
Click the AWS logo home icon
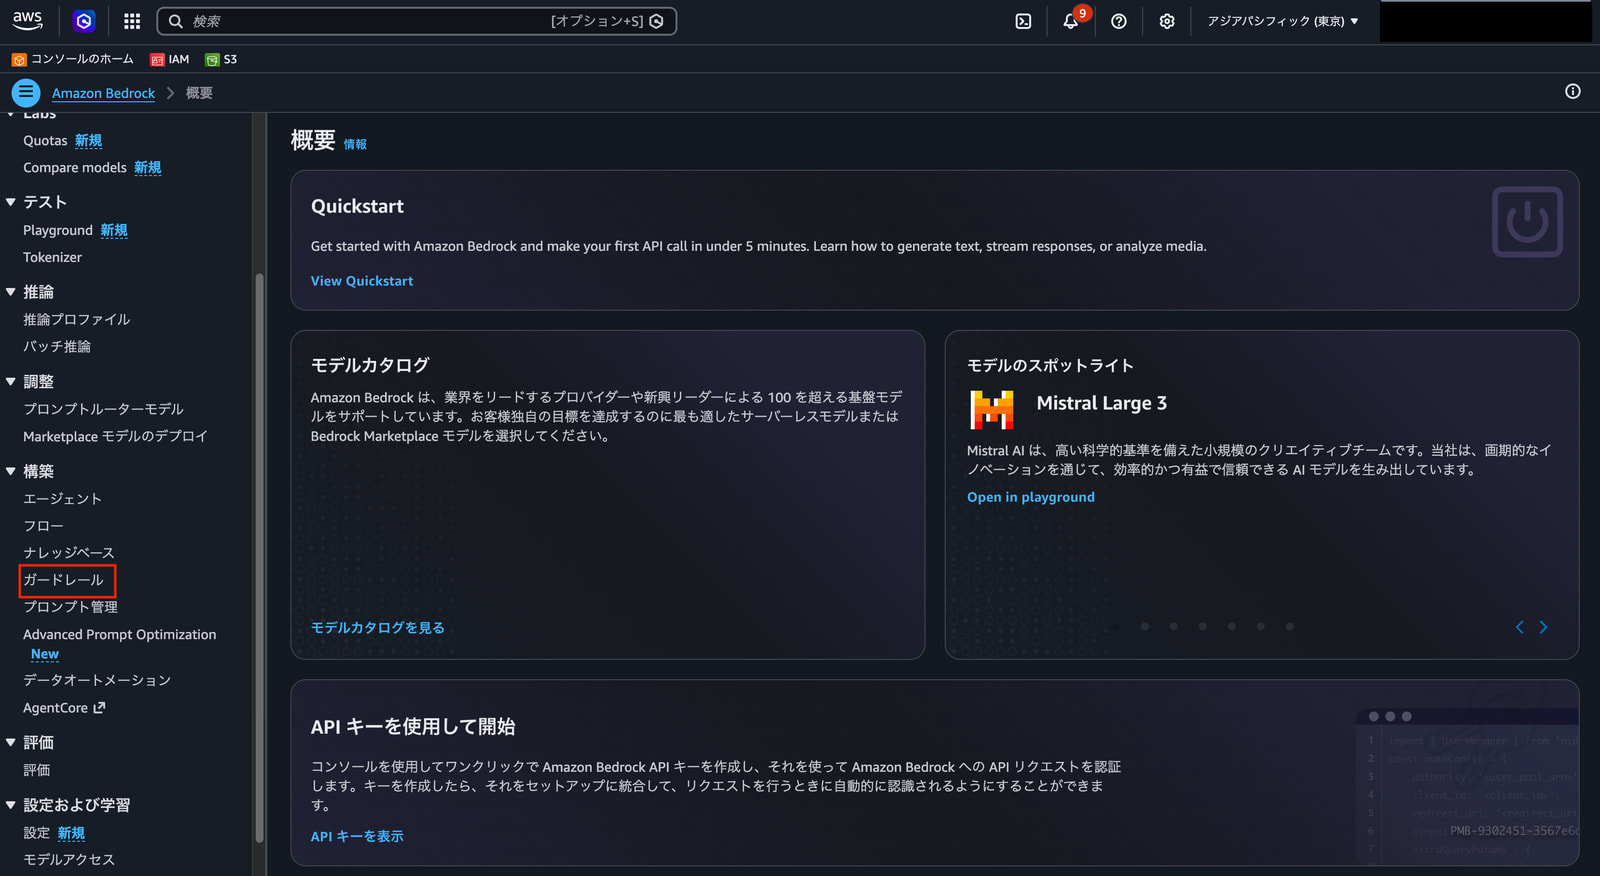click(x=28, y=21)
